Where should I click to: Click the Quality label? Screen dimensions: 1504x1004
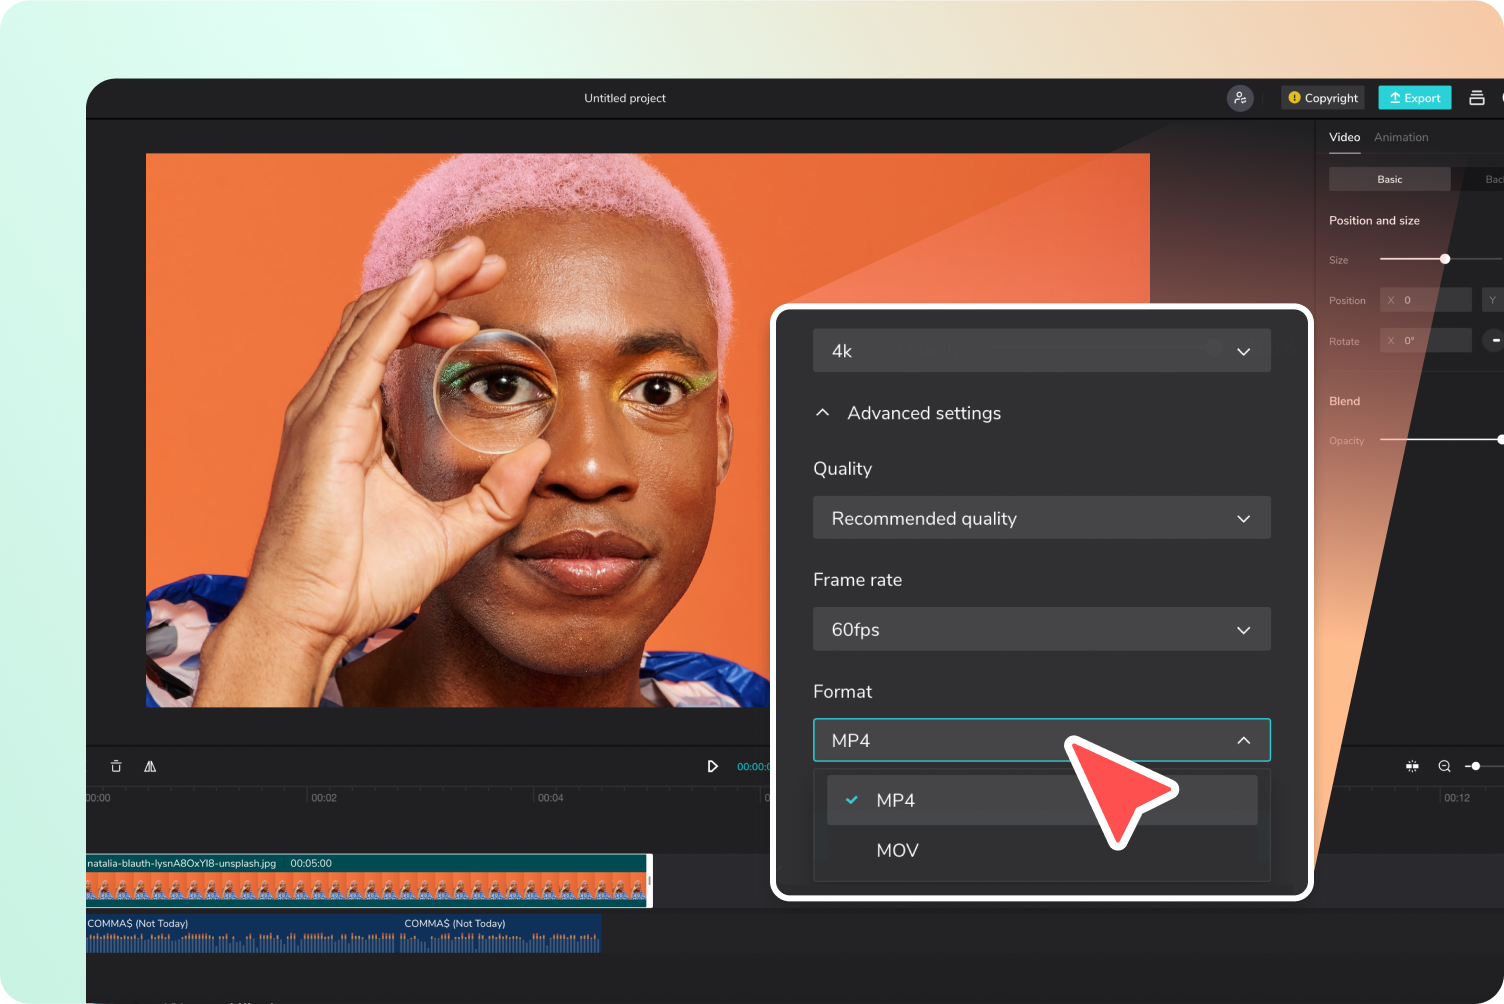point(842,469)
